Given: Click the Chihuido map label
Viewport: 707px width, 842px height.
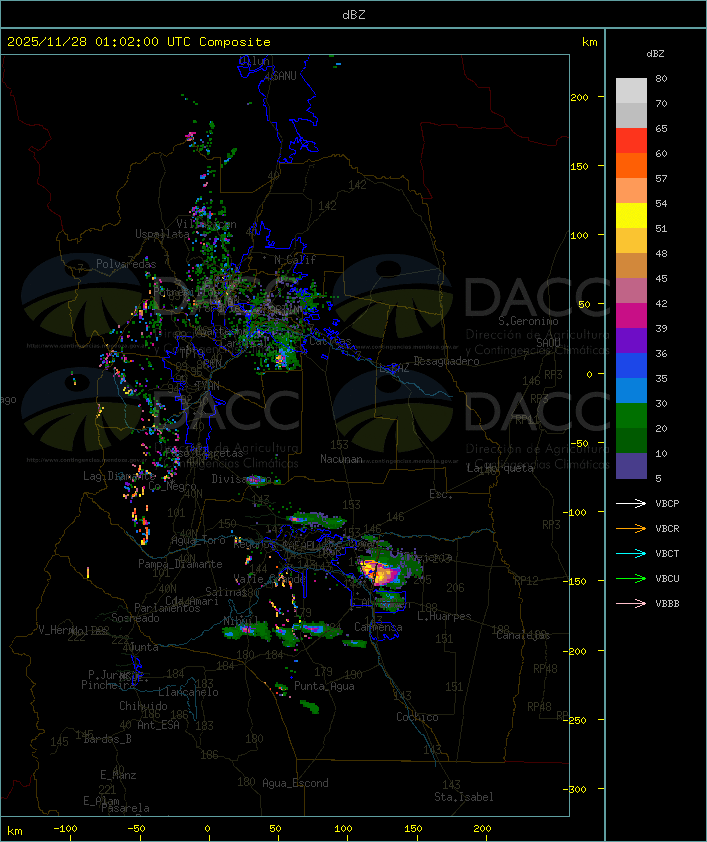Looking at the screenshot, I should click(x=143, y=706).
